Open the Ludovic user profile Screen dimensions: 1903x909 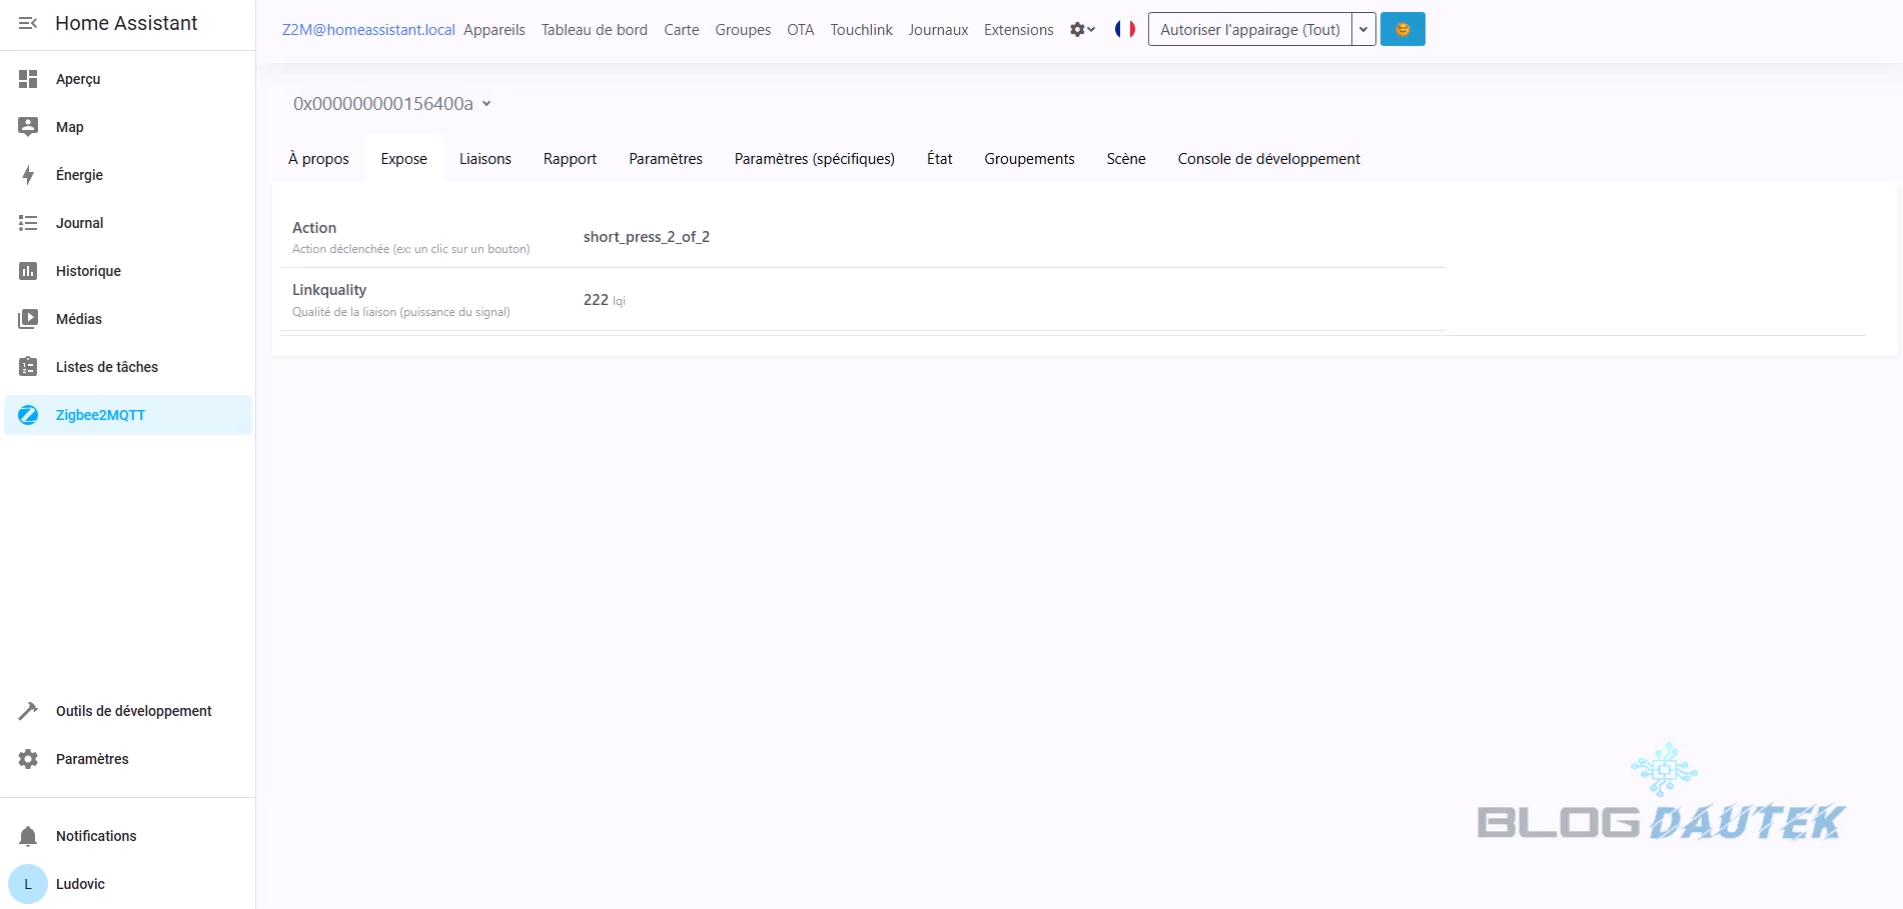[x=80, y=884]
